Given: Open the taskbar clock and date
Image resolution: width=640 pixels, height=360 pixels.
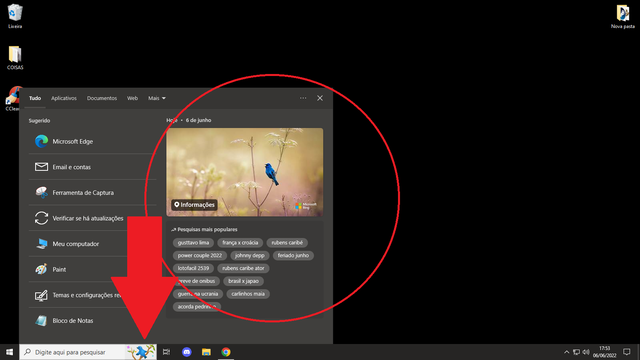Looking at the screenshot, I should point(604,352).
